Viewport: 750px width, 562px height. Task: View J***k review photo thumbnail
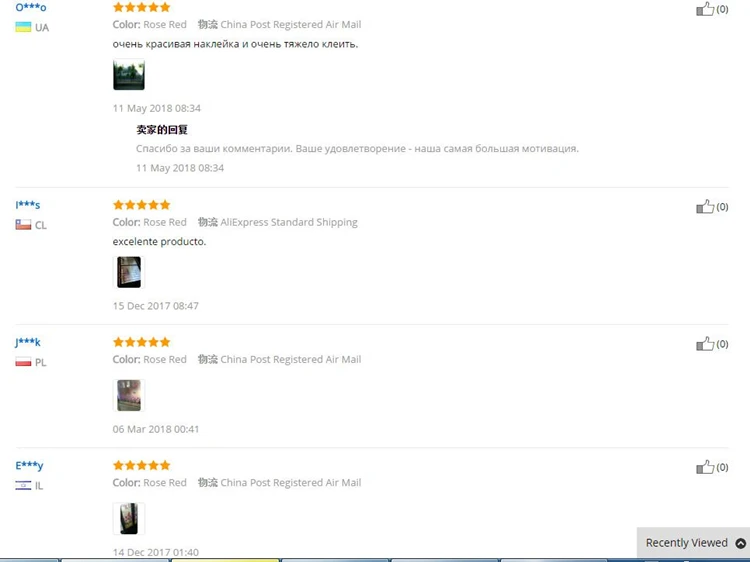(x=129, y=396)
